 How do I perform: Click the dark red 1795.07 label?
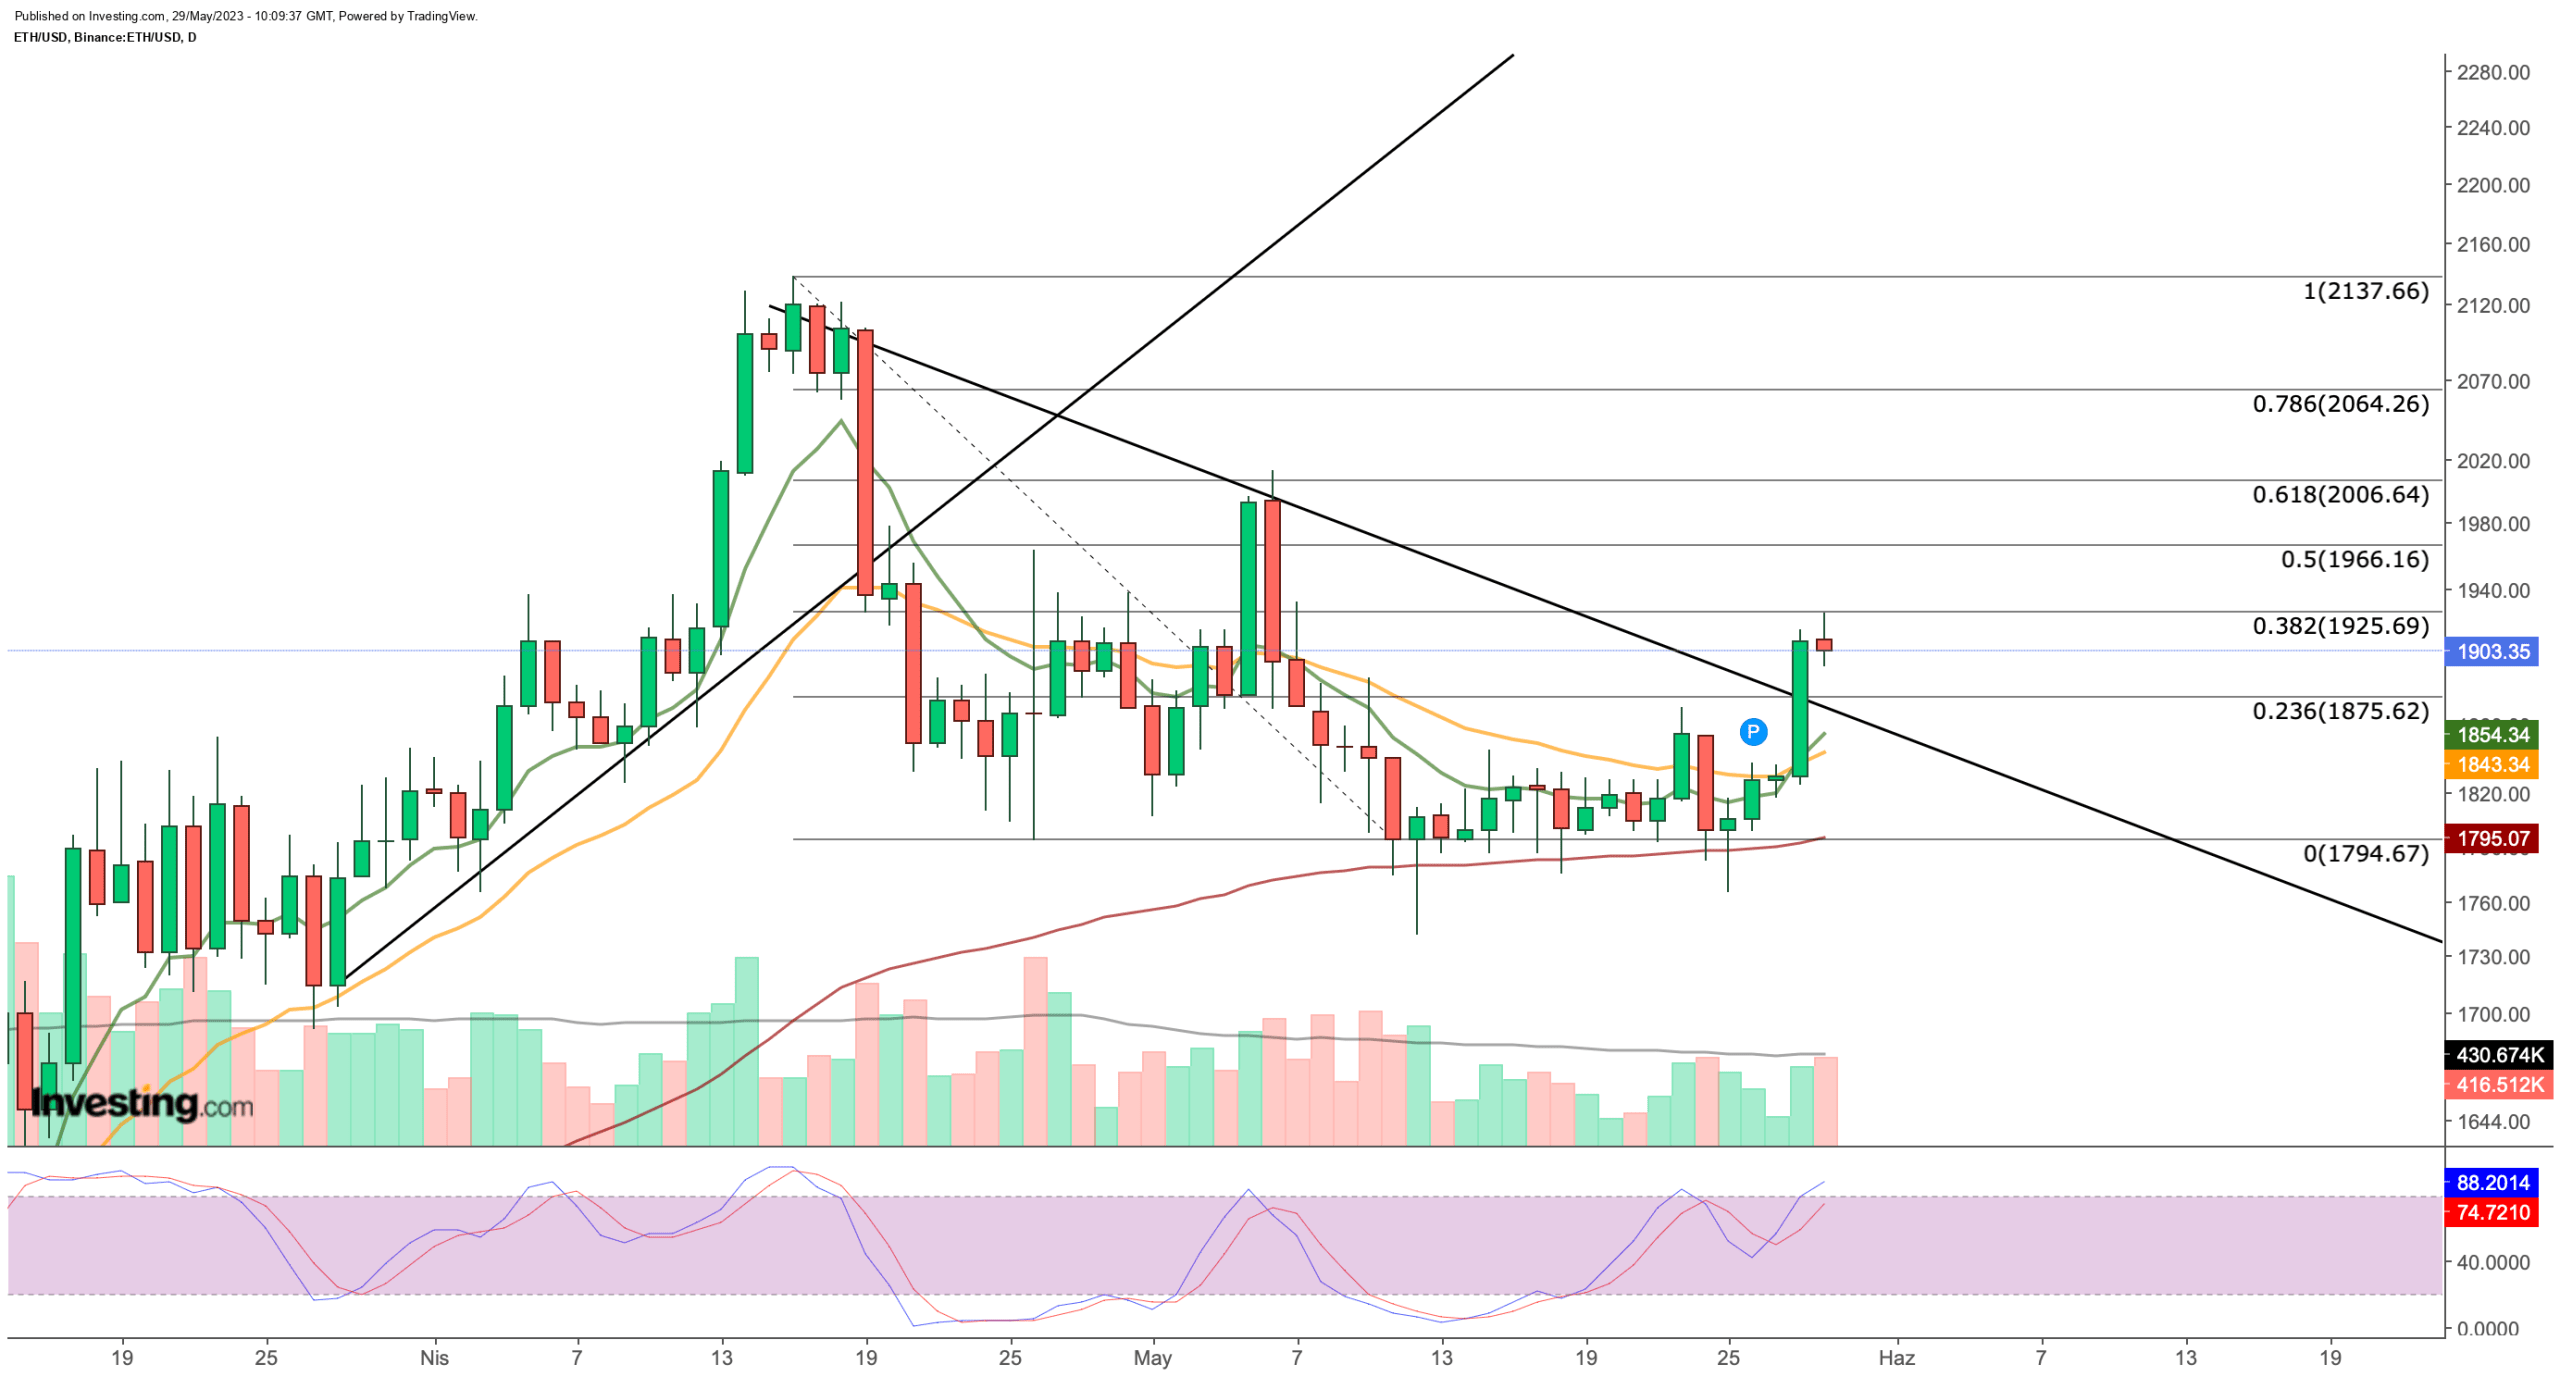pos(2492,838)
